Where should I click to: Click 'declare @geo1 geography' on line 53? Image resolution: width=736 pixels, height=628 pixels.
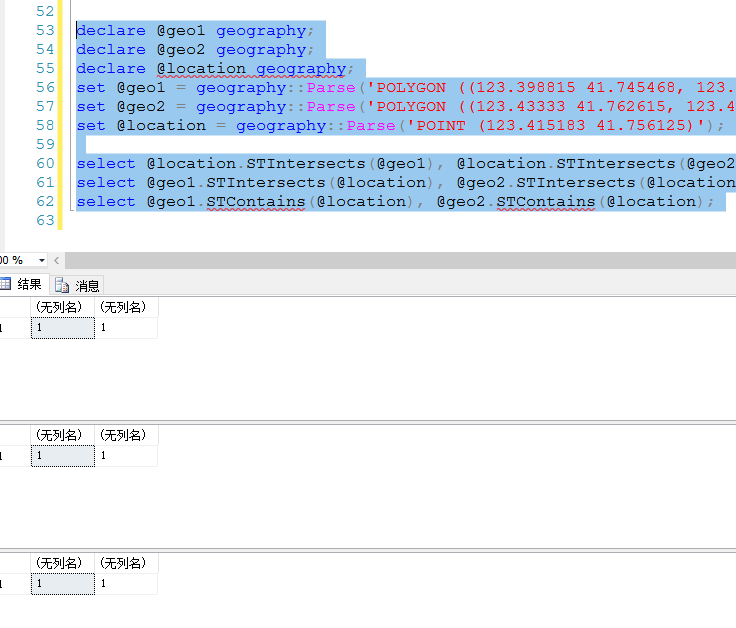(192, 31)
